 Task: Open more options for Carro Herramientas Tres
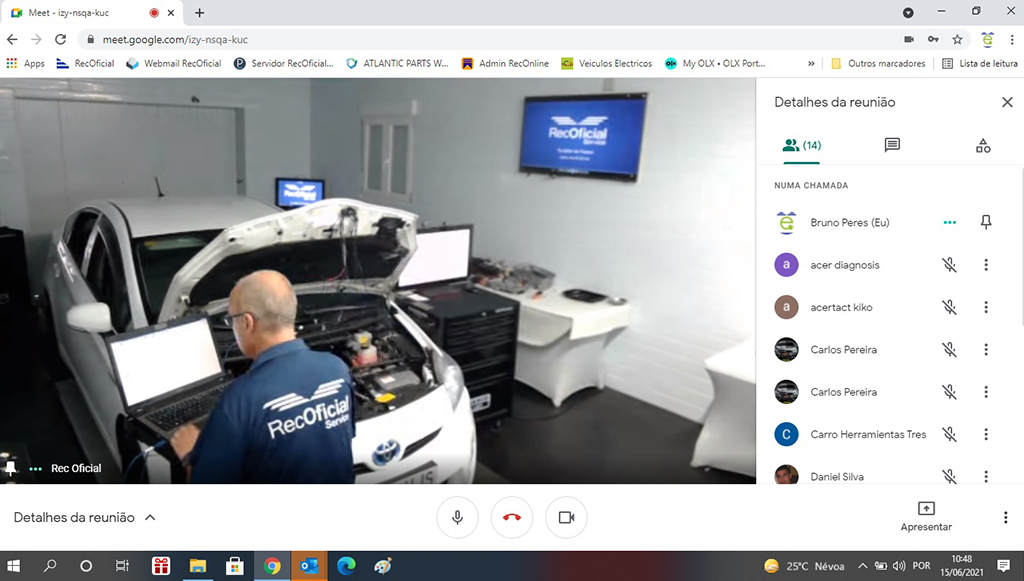pyautogui.click(x=986, y=434)
